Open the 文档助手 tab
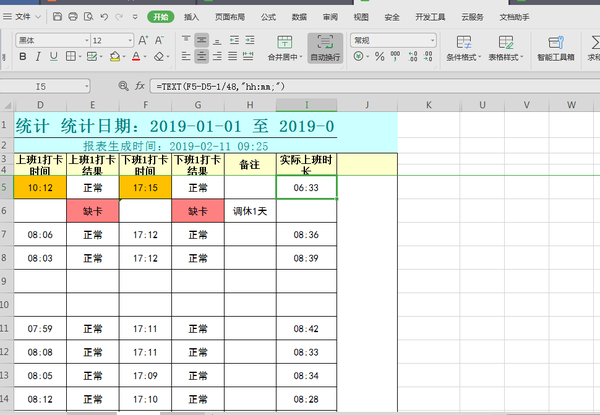600x415 pixels. pyautogui.click(x=514, y=17)
